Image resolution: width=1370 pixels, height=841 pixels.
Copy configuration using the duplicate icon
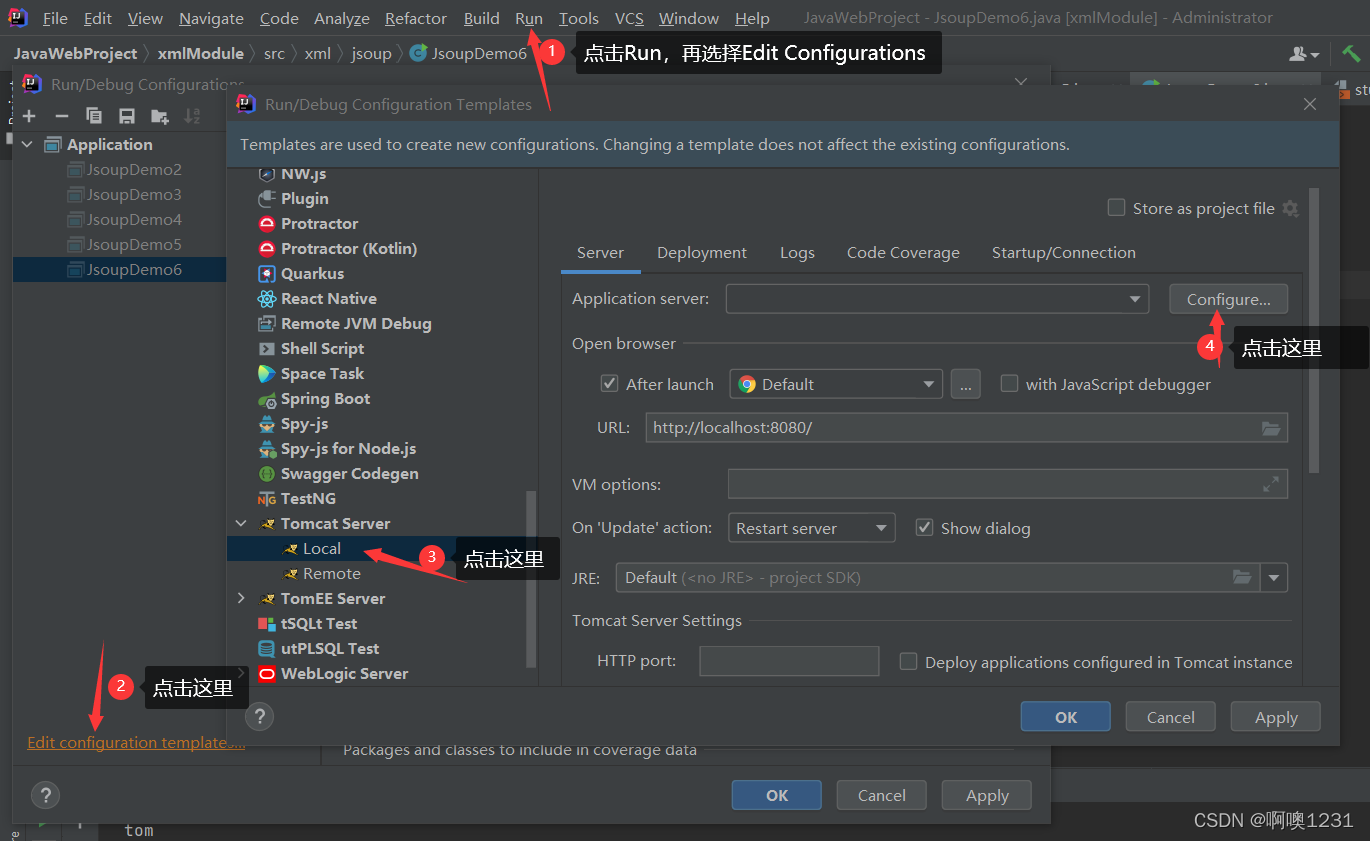click(94, 117)
